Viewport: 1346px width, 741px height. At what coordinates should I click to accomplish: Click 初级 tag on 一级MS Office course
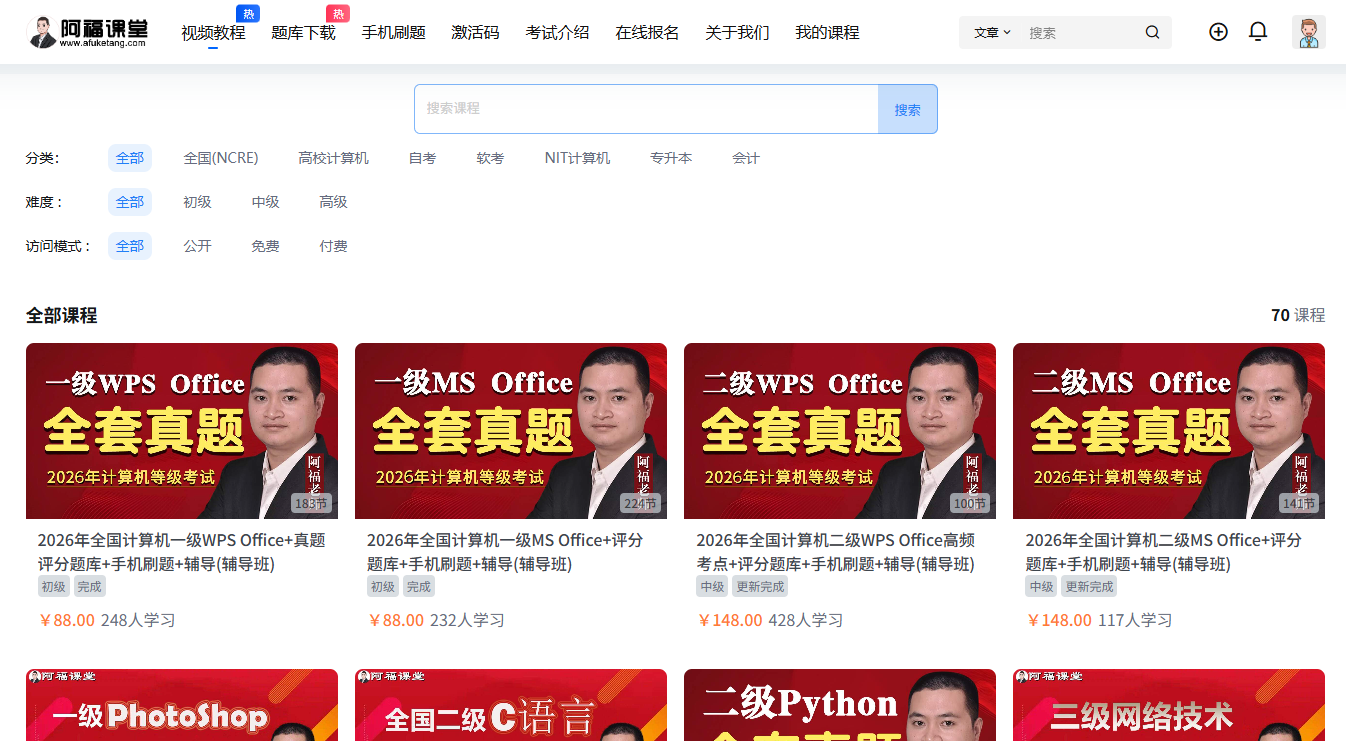click(382, 587)
